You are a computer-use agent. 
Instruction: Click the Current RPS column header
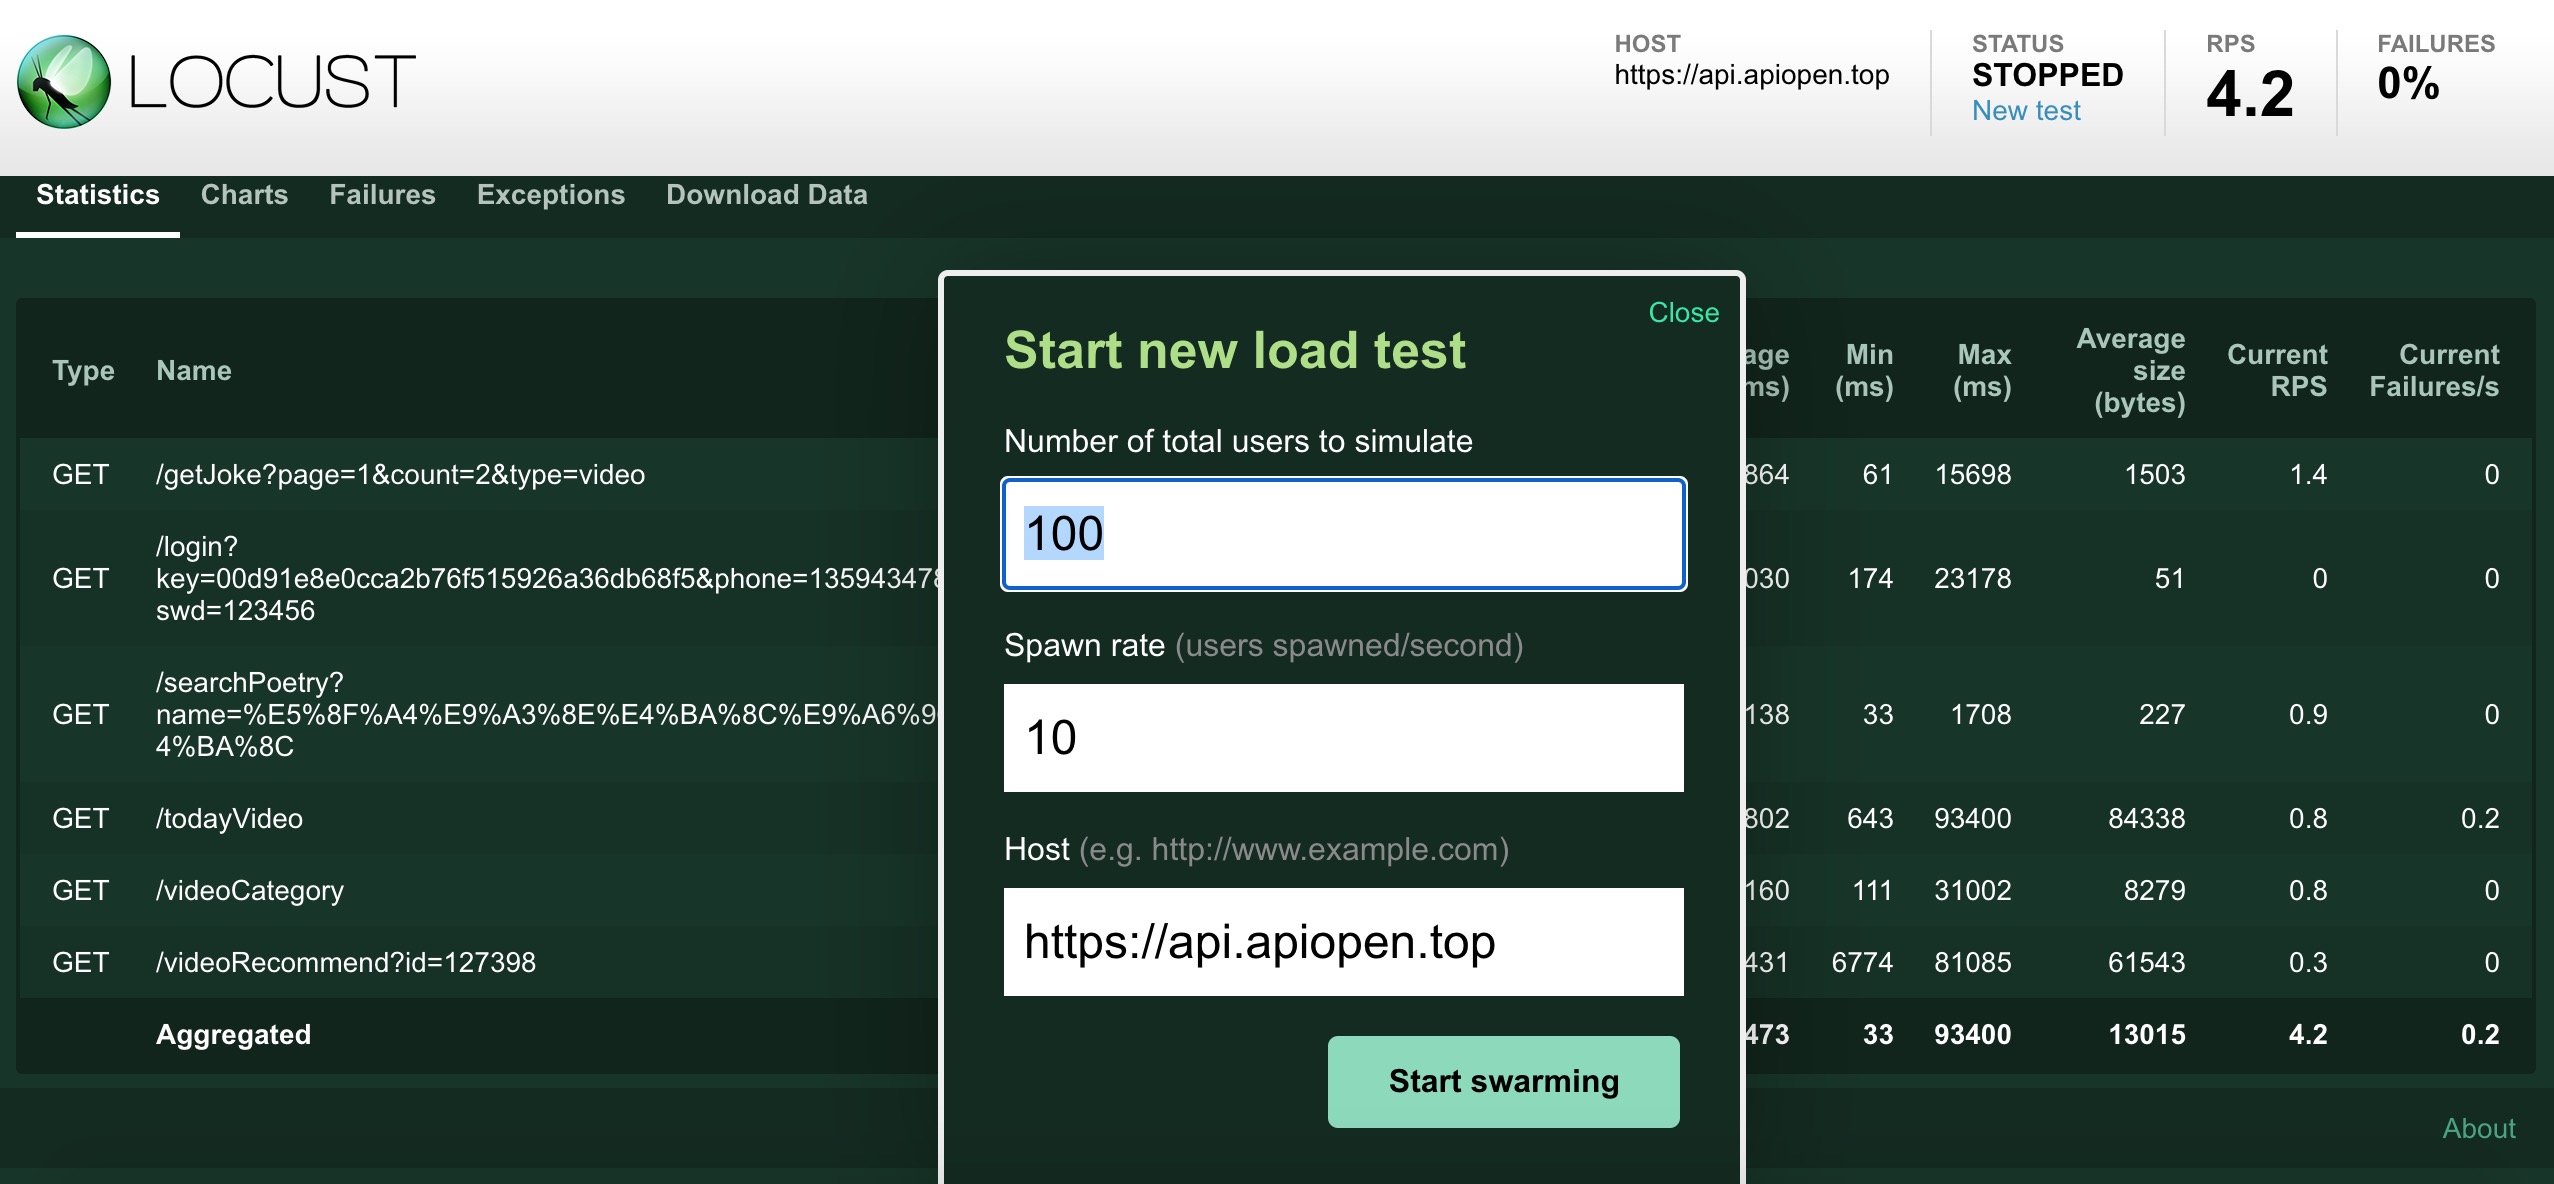[x=2277, y=370]
